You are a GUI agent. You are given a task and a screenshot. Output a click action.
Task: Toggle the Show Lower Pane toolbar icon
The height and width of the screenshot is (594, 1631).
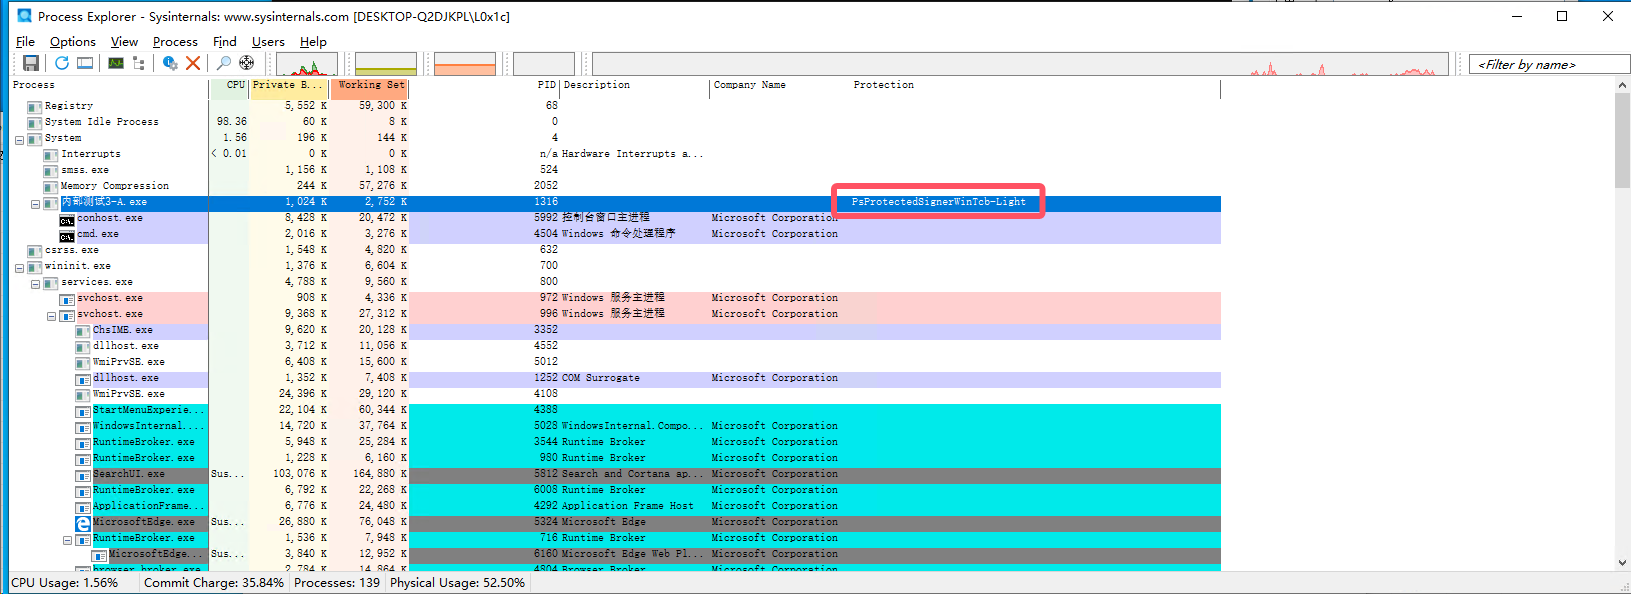[85, 63]
